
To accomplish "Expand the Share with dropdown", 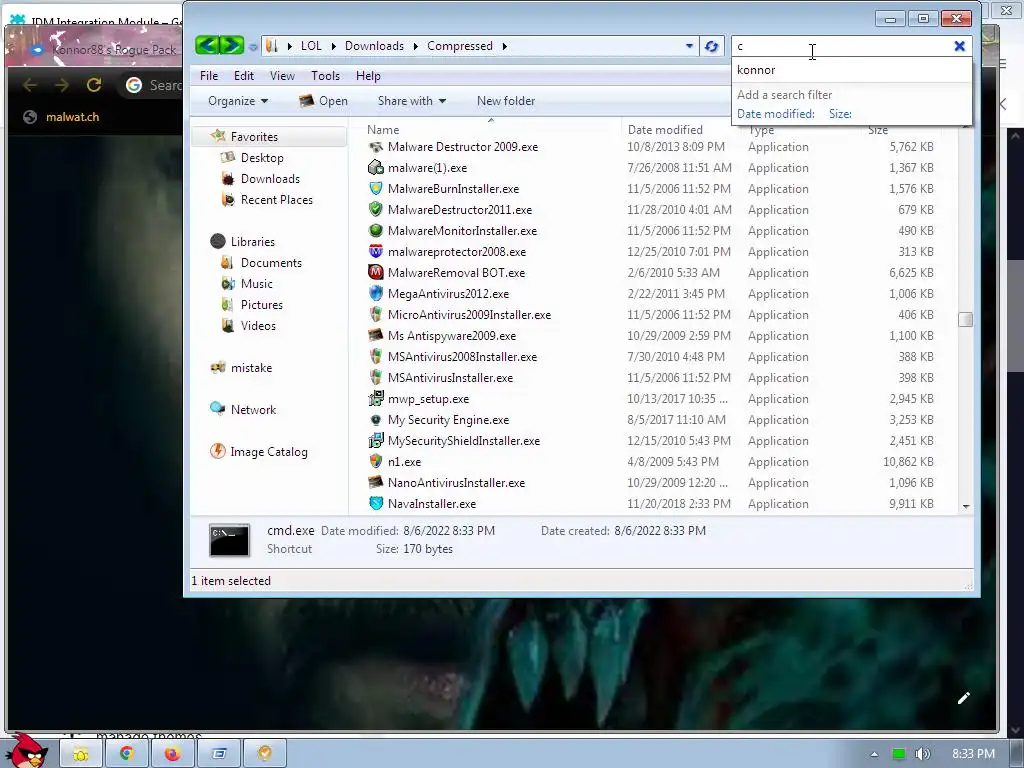I will (411, 101).
